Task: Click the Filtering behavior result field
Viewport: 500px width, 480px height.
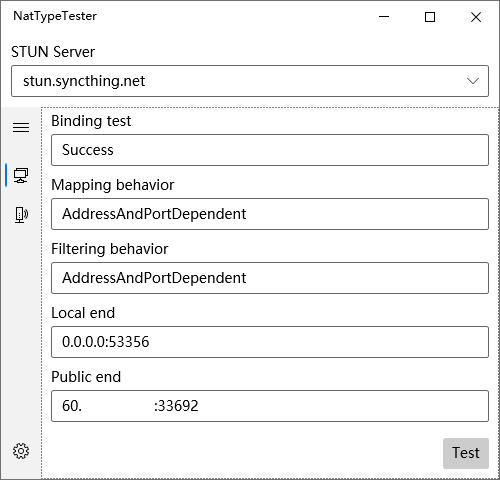Action: point(270,278)
